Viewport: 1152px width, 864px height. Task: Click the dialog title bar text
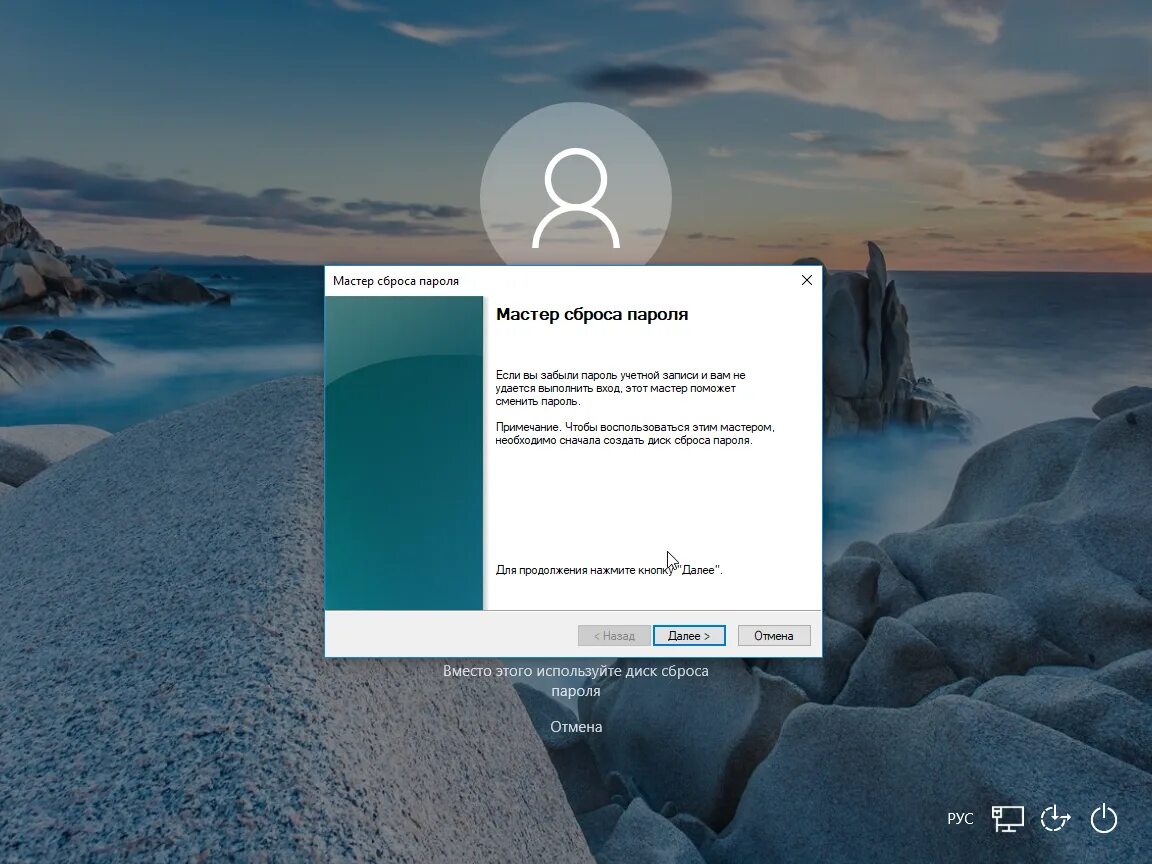(x=395, y=281)
